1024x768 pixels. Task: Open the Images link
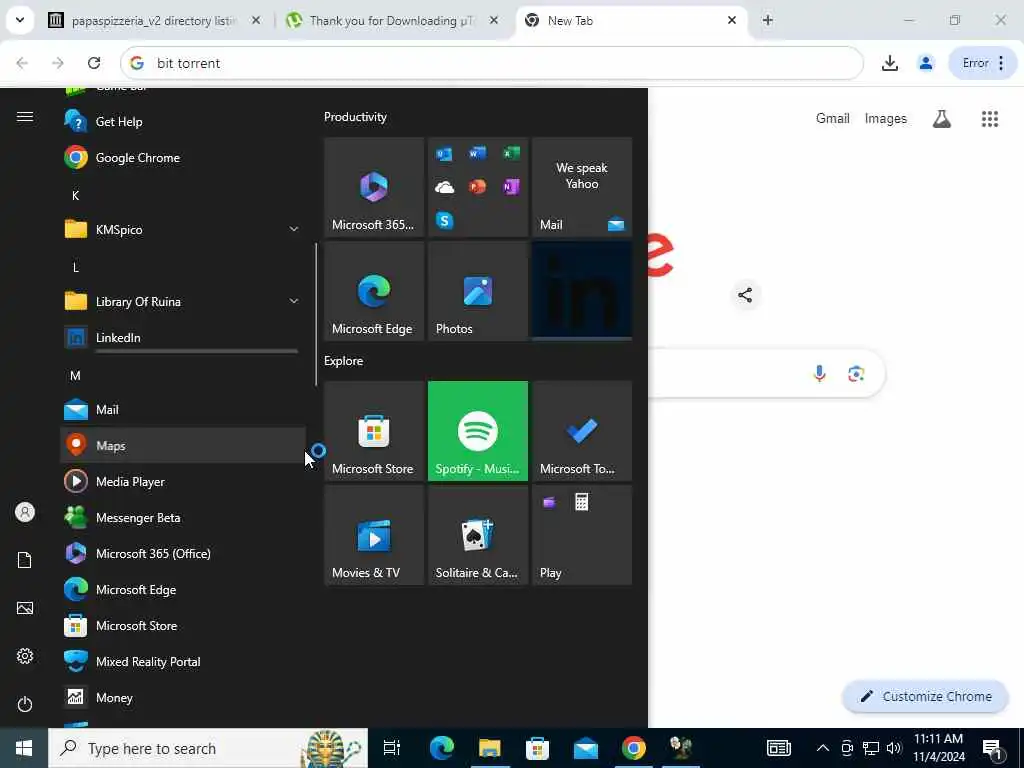(886, 118)
